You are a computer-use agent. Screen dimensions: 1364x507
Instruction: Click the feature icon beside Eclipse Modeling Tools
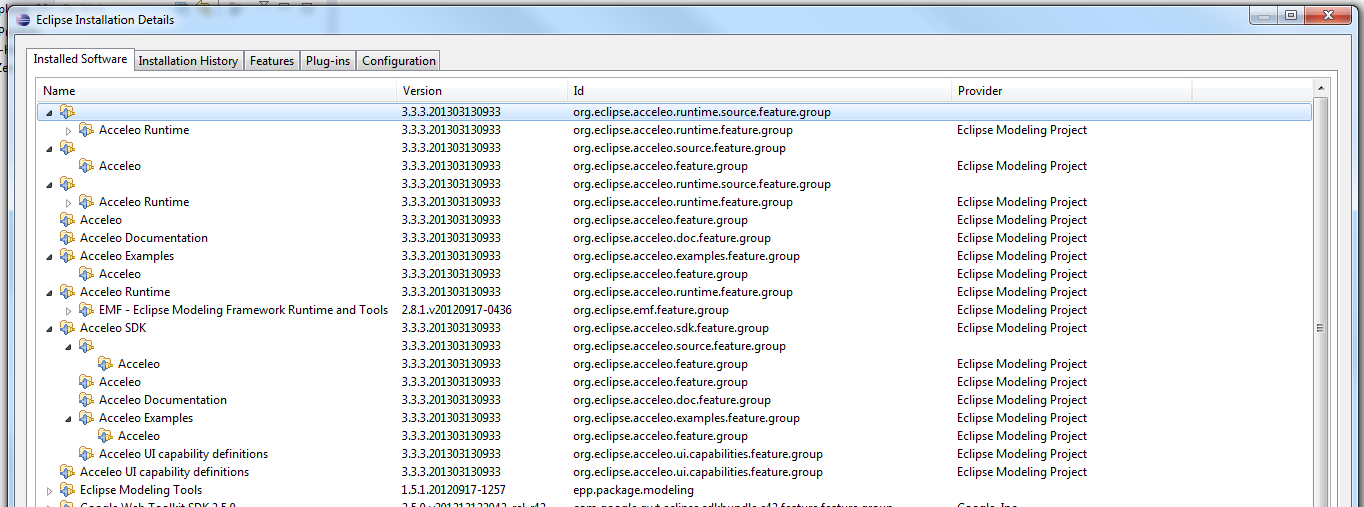[67, 490]
